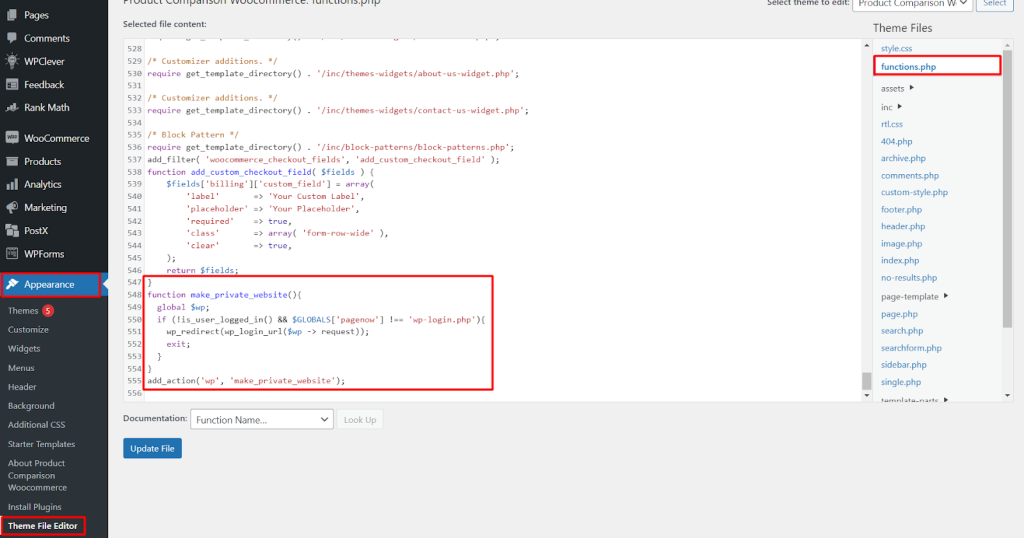
Task: Open functions.php theme file
Action: tap(908, 67)
